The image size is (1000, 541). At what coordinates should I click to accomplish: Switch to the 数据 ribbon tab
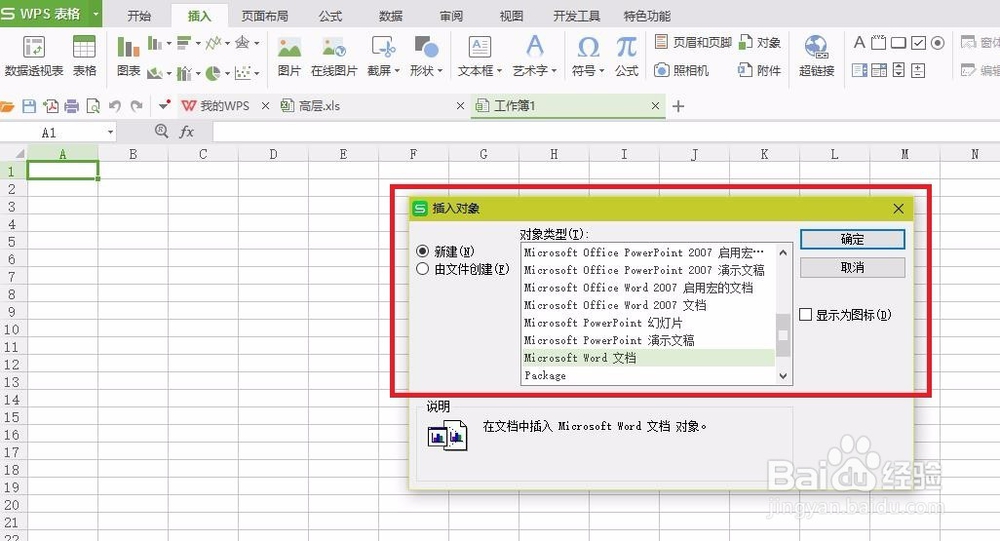(390, 15)
